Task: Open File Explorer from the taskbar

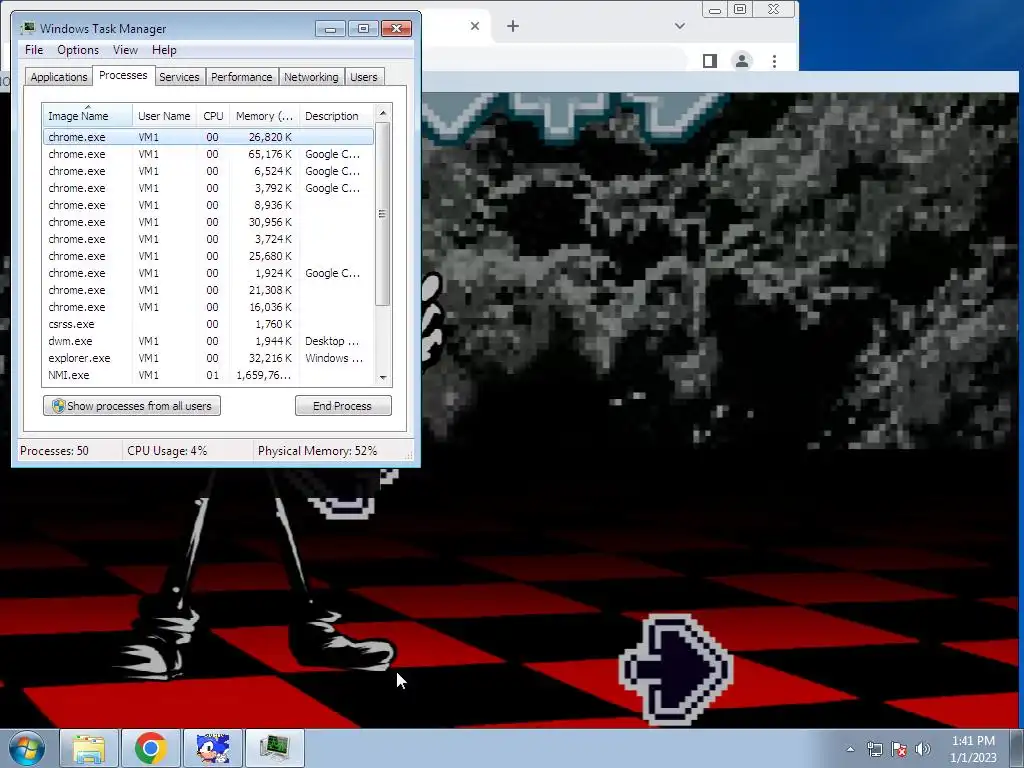Action: tap(89, 748)
